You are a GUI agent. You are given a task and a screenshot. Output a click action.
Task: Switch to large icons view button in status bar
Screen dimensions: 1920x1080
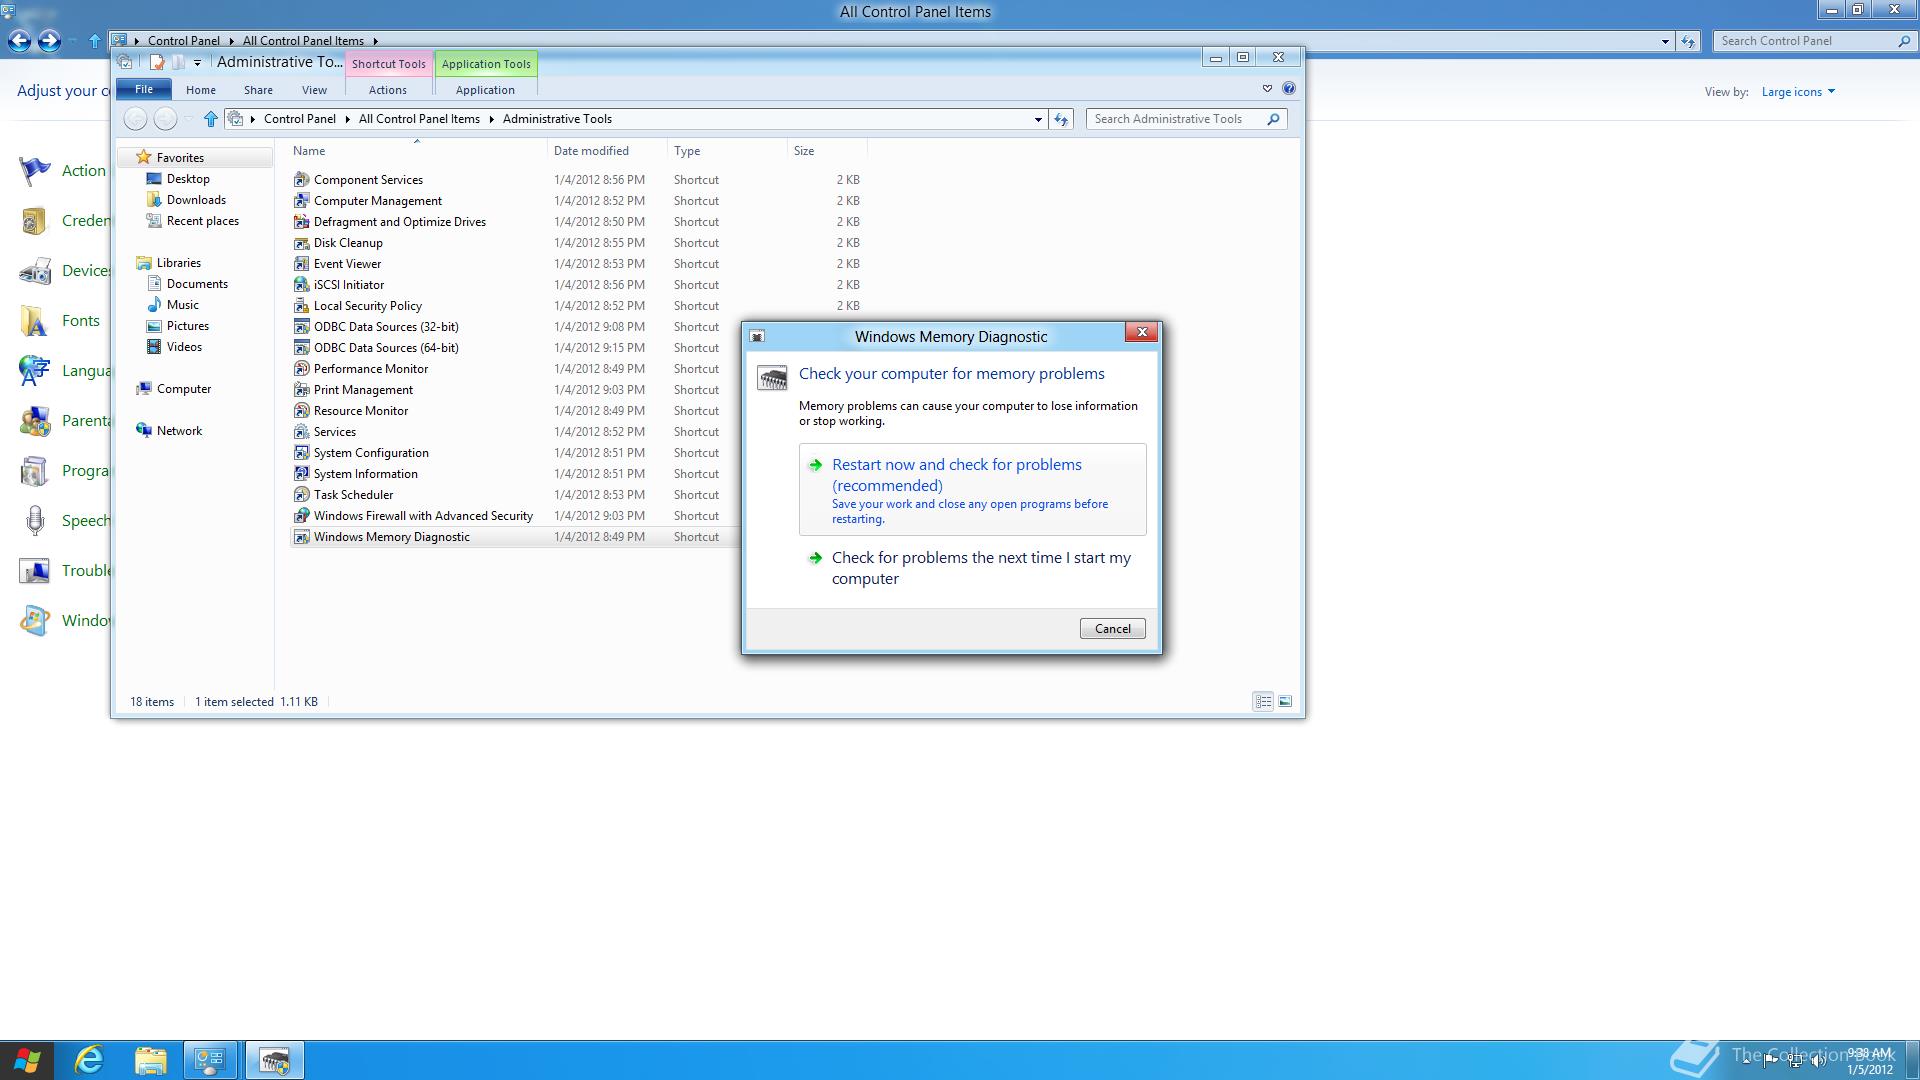(1285, 702)
